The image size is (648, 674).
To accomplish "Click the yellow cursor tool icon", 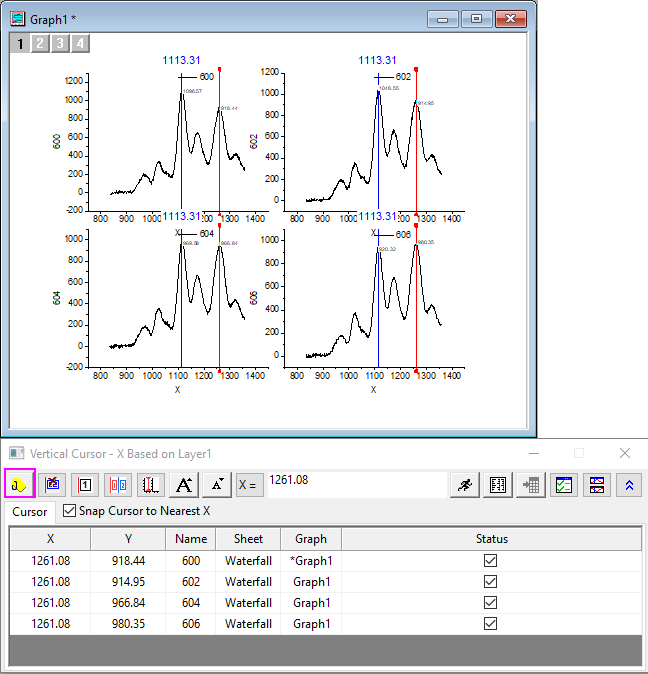I will coord(20,484).
